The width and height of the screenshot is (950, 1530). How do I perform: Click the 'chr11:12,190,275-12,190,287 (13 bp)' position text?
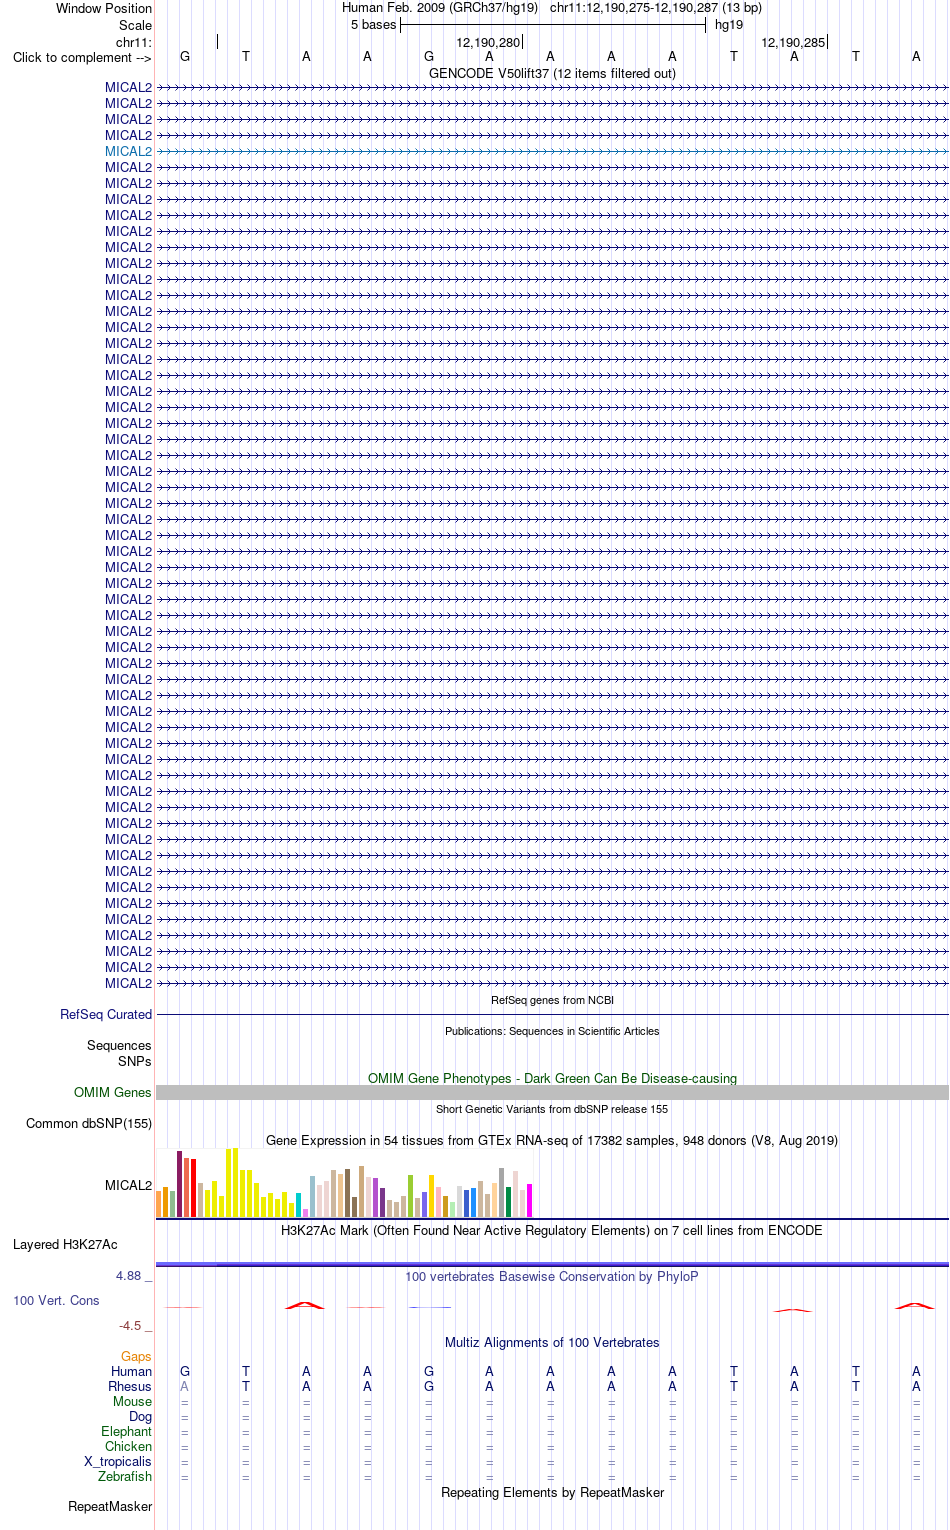point(656,8)
